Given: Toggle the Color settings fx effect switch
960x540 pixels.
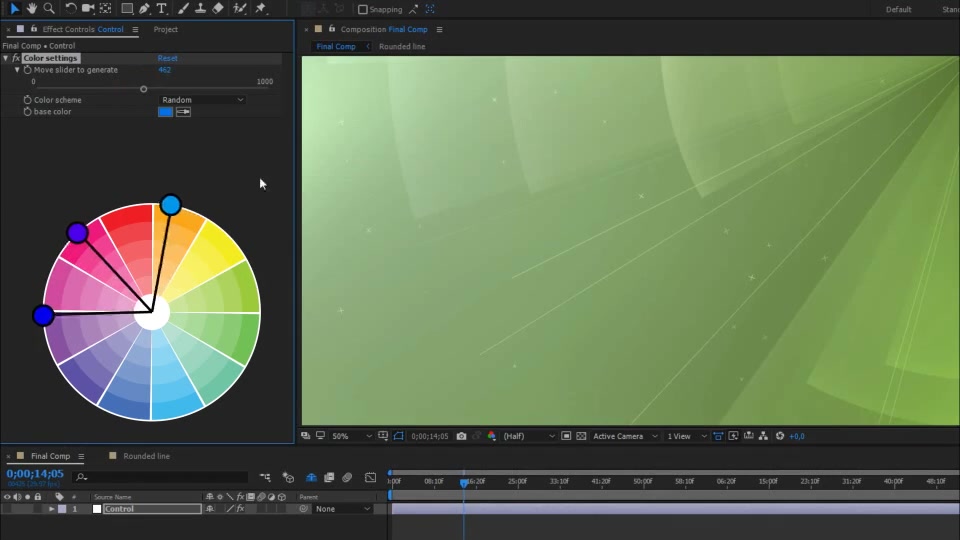Looking at the screenshot, I should 16,58.
